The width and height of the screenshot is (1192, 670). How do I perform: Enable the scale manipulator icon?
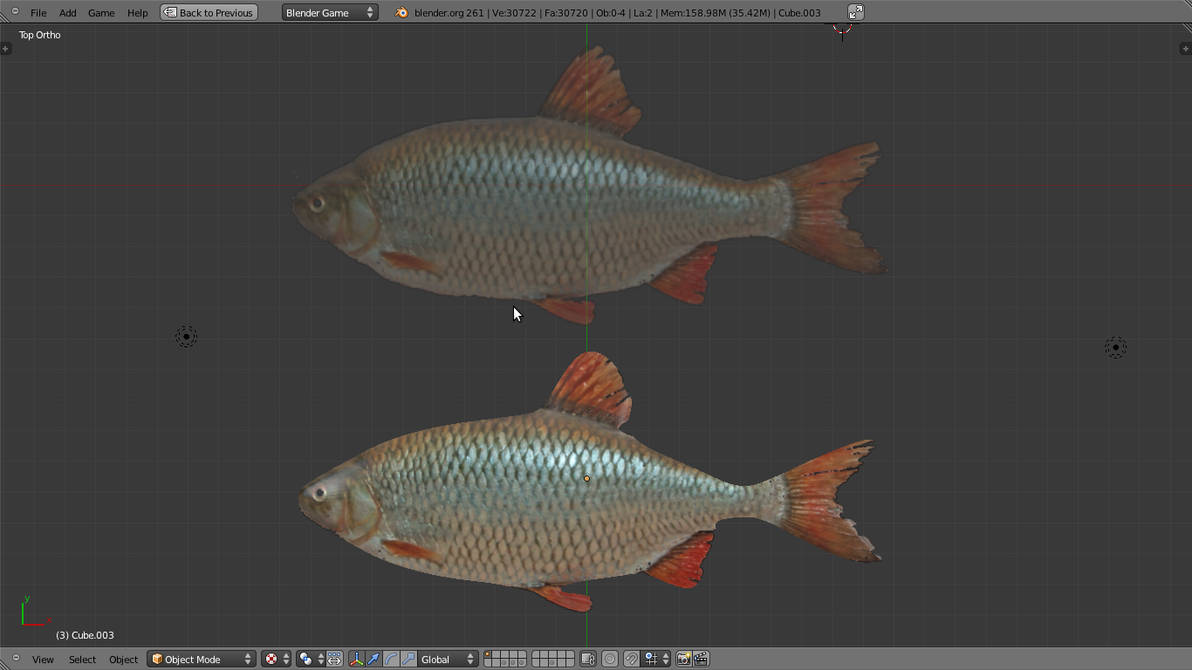point(408,659)
